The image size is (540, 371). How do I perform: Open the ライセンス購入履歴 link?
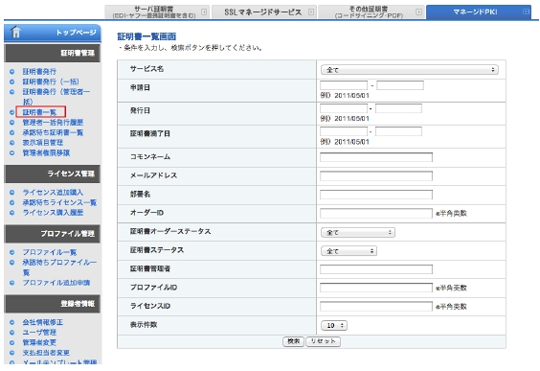pos(53,213)
